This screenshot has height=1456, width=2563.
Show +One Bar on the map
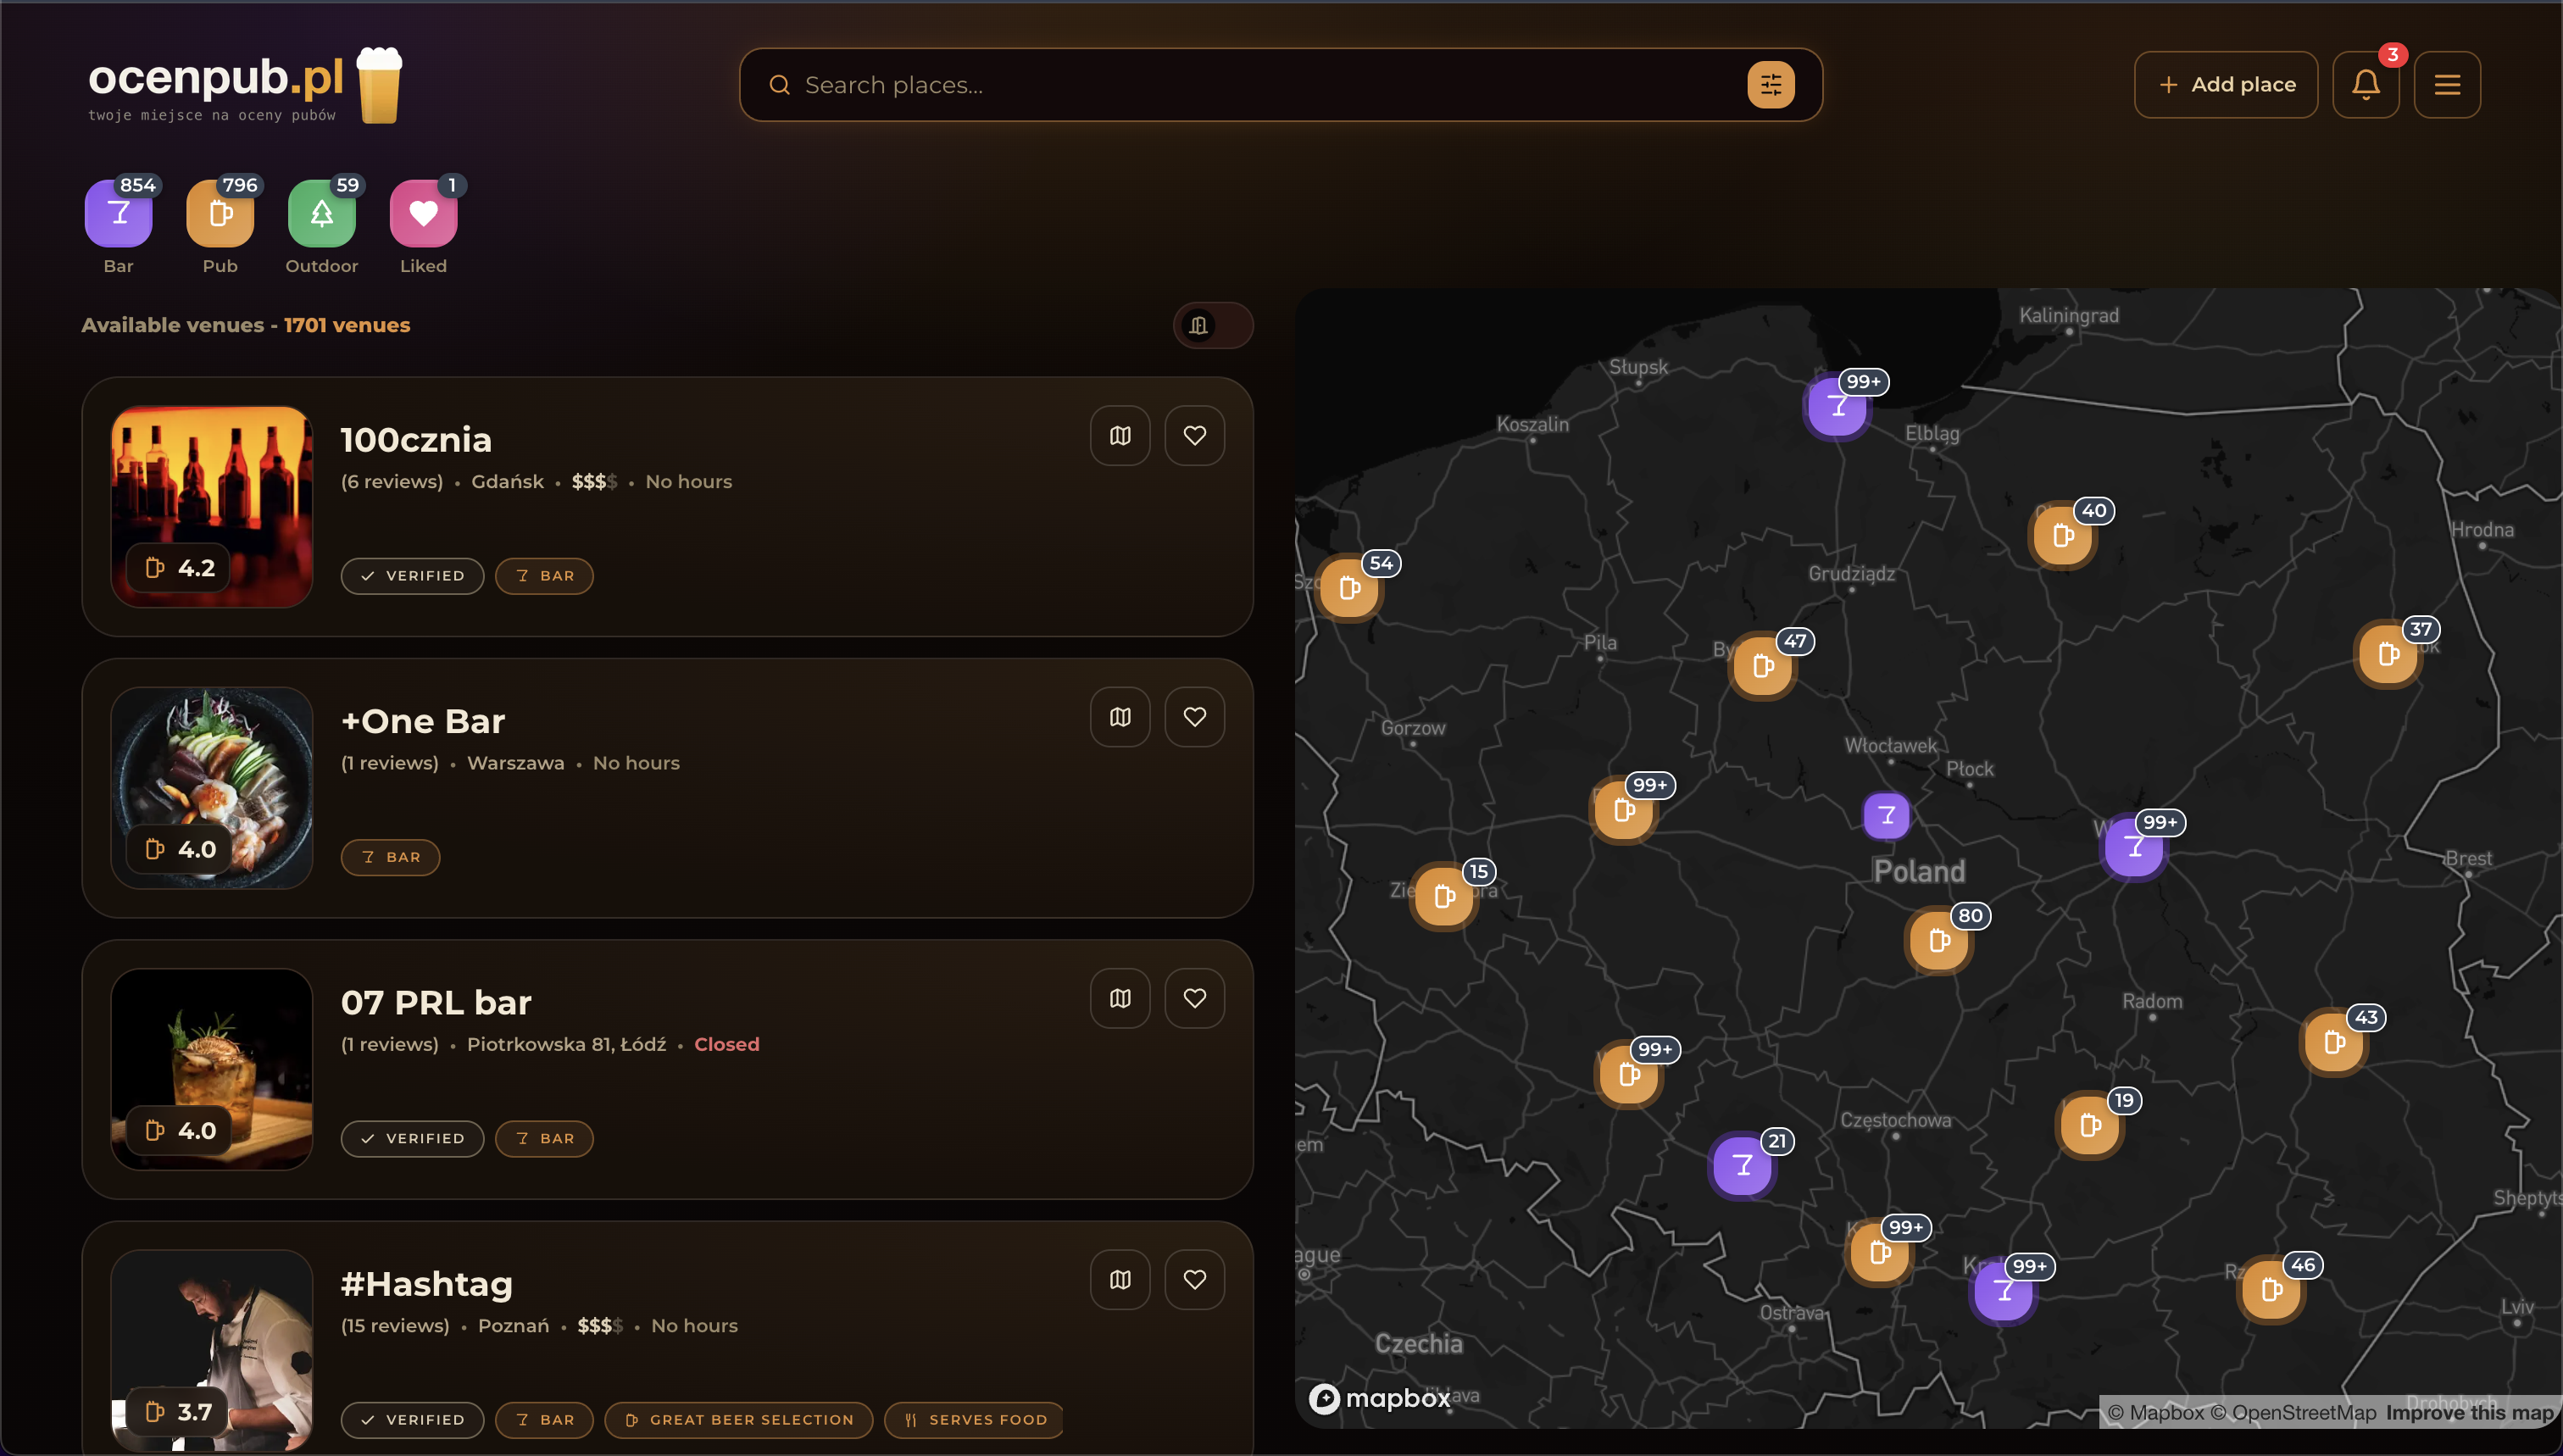(x=1120, y=717)
